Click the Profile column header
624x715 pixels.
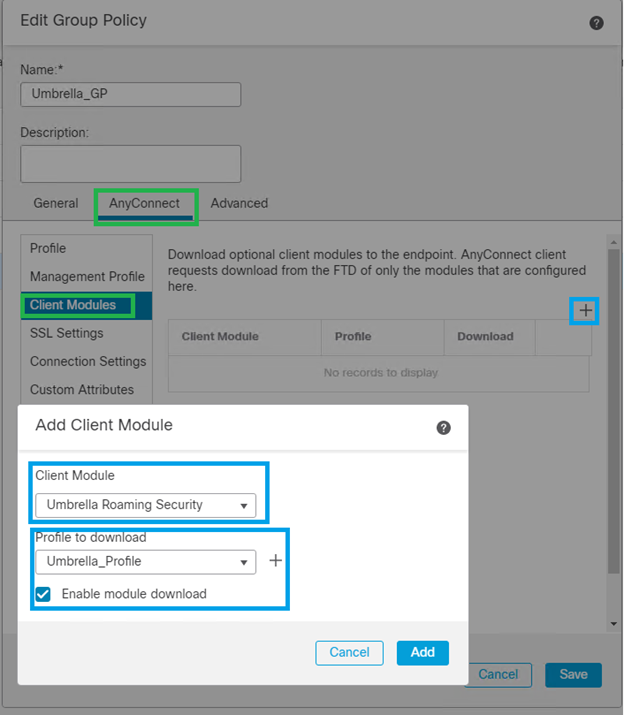pos(383,337)
